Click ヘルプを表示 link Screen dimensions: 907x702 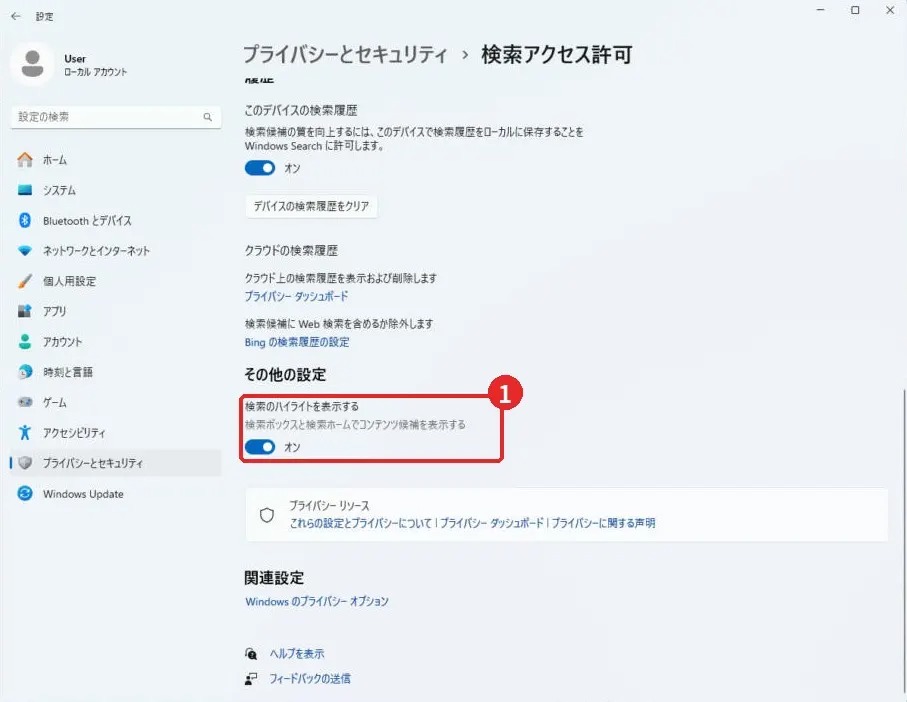click(297, 654)
